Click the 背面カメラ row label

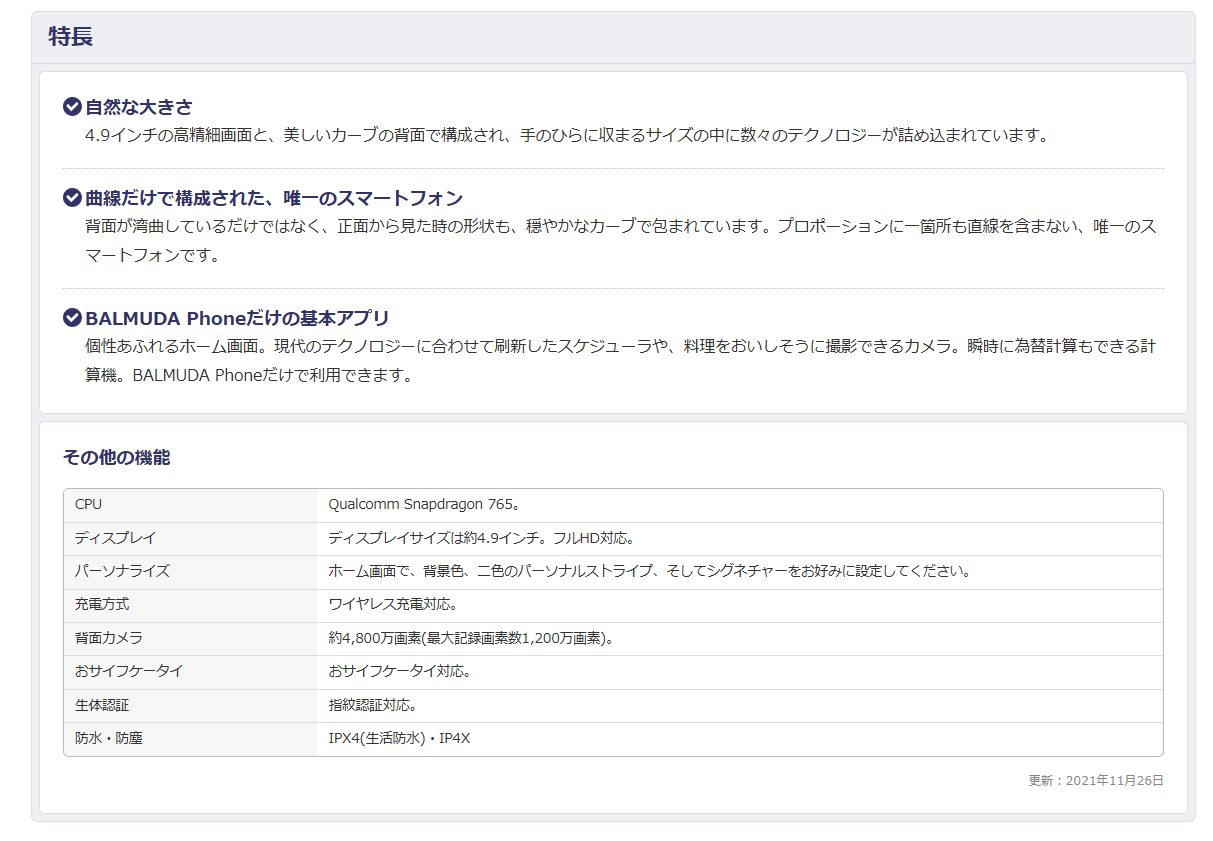click(109, 638)
